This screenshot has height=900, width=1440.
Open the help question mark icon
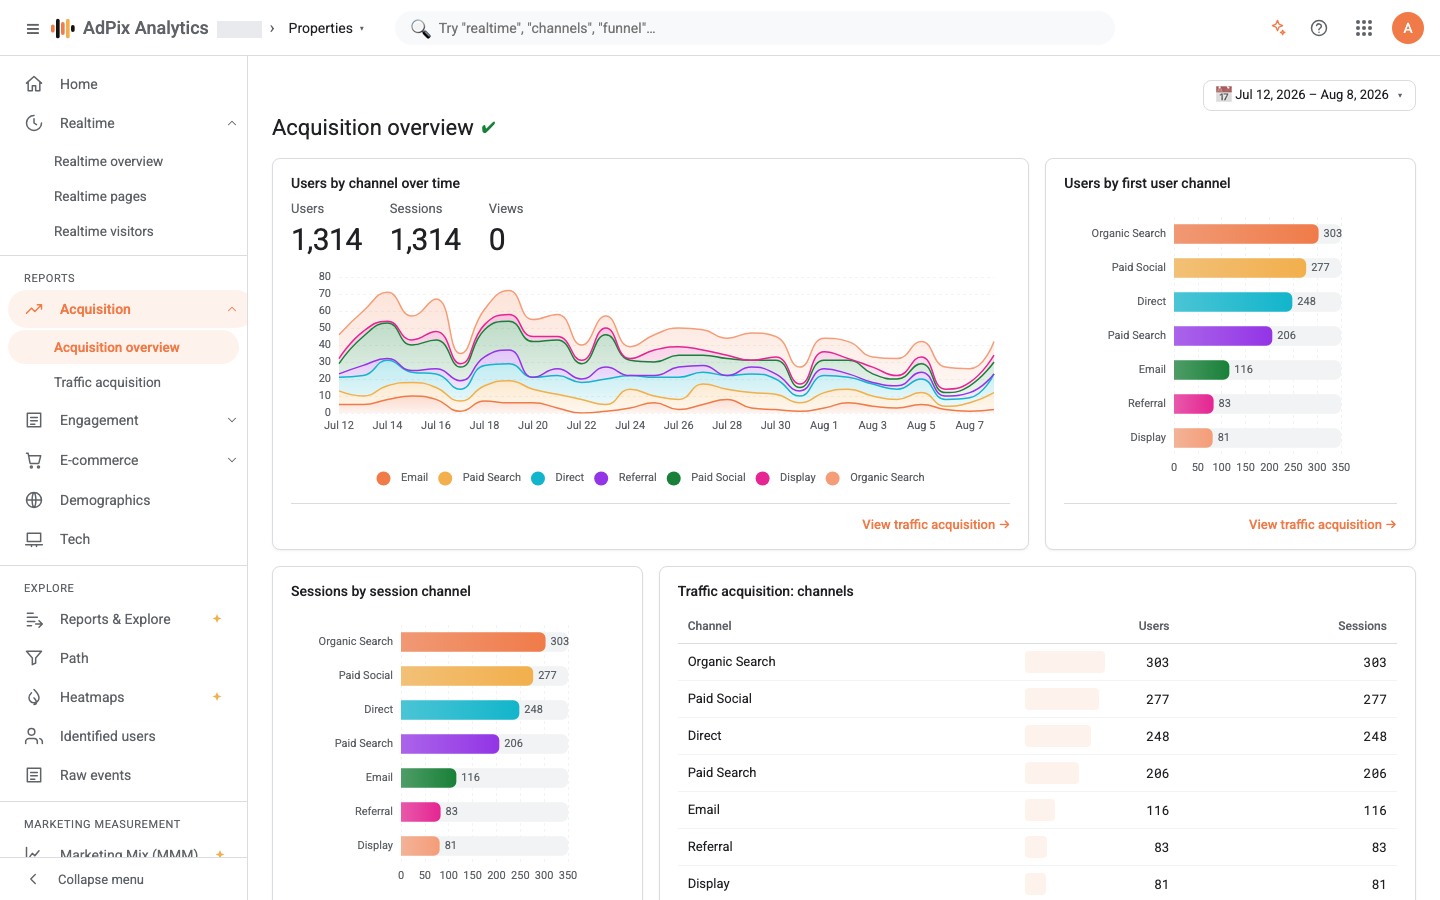[1319, 28]
